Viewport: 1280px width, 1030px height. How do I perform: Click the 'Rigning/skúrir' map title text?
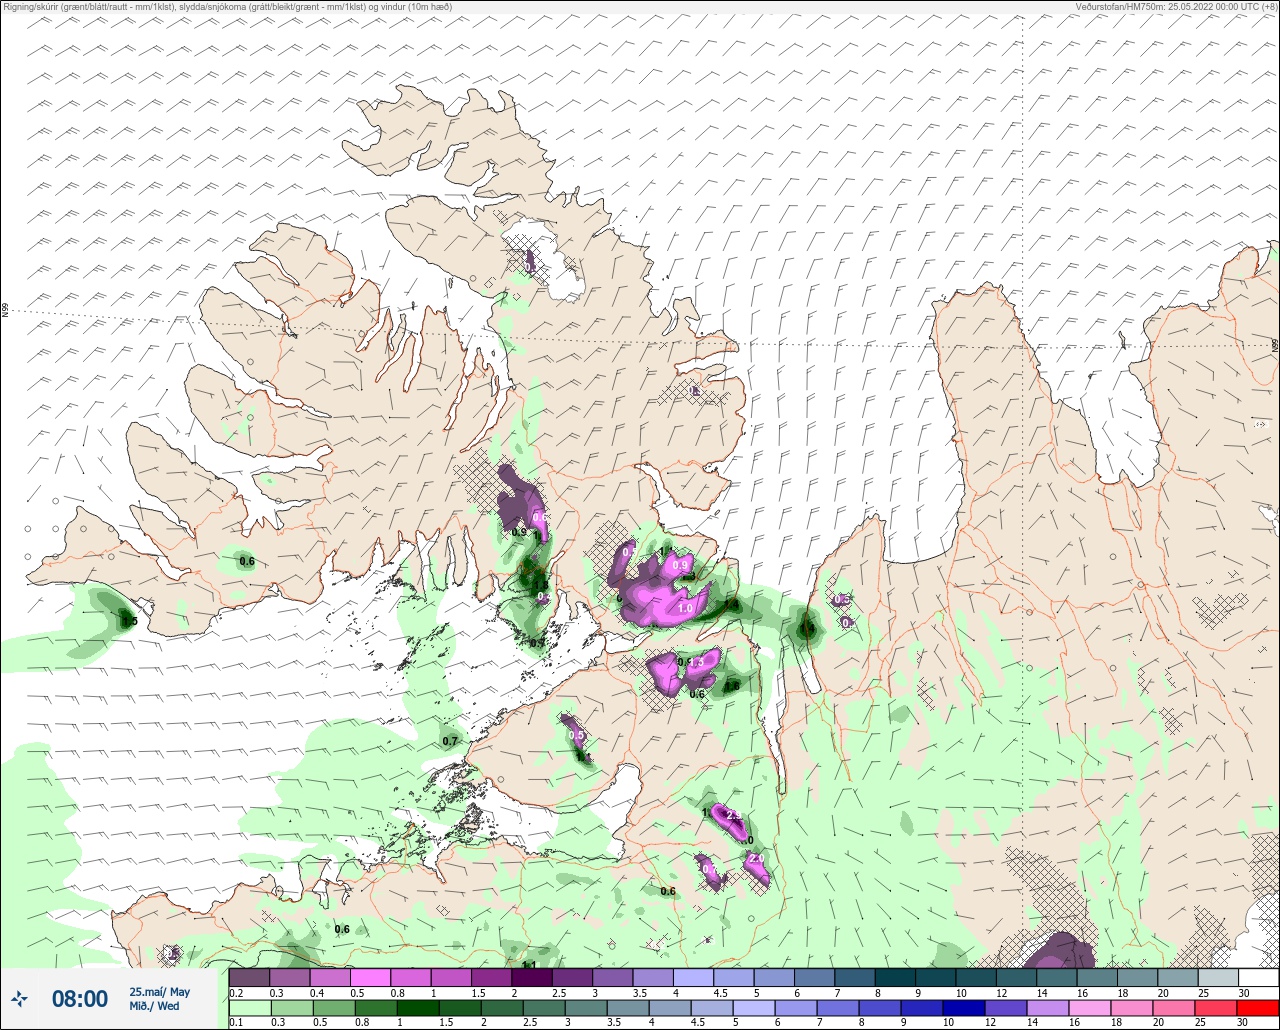click(228, 7)
